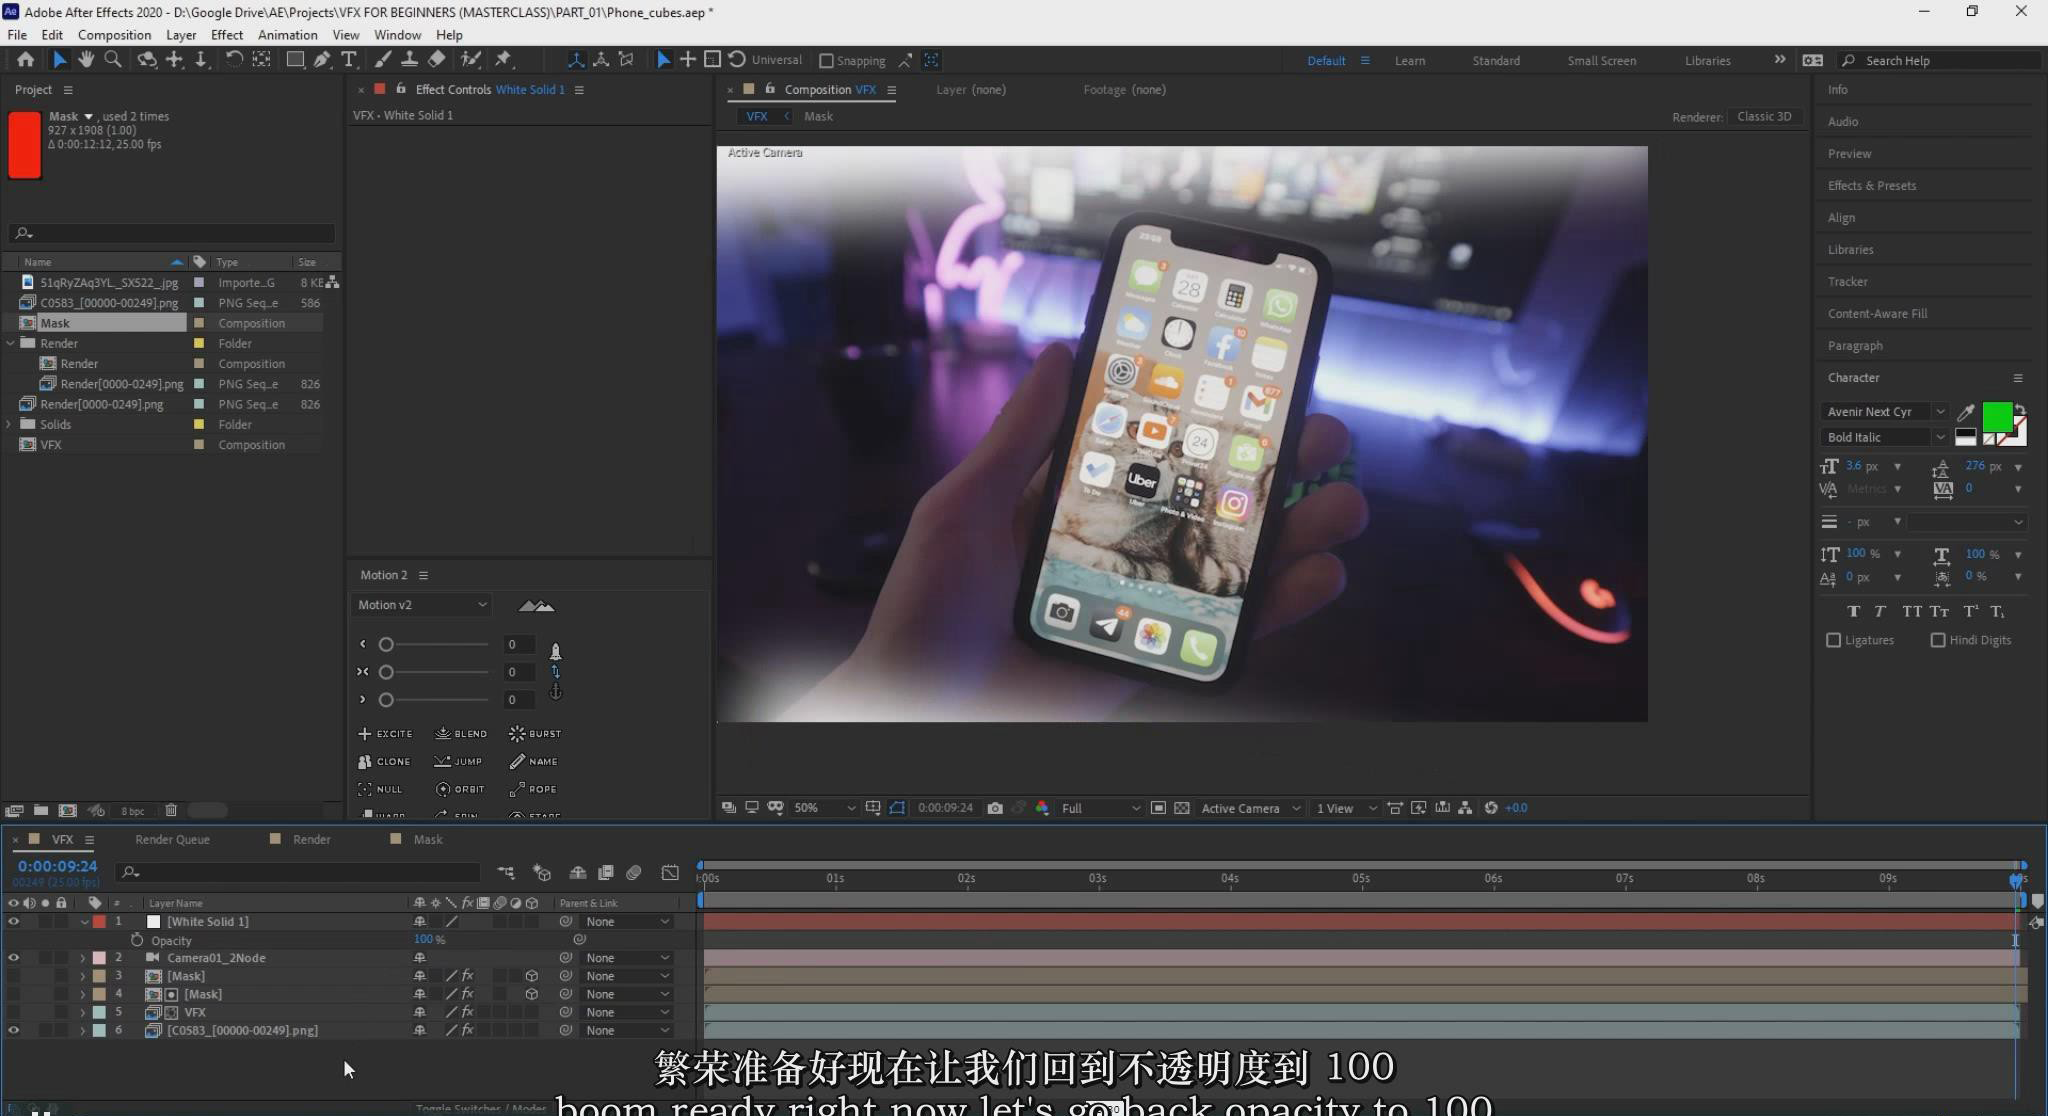The width and height of the screenshot is (2048, 1116).
Task: Open the graph editor in timeline
Action: 670,873
